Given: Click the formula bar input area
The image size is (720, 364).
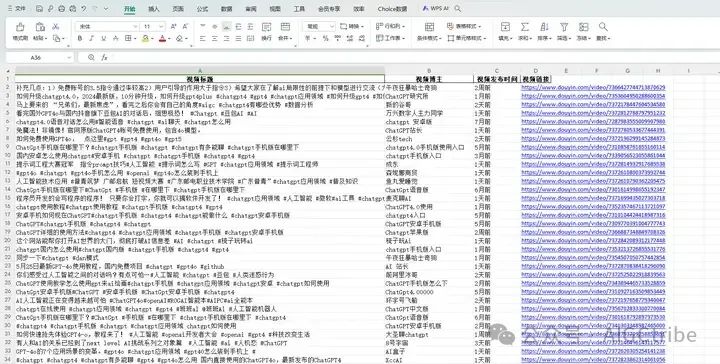Looking at the screenshot, I should point(413,57).
